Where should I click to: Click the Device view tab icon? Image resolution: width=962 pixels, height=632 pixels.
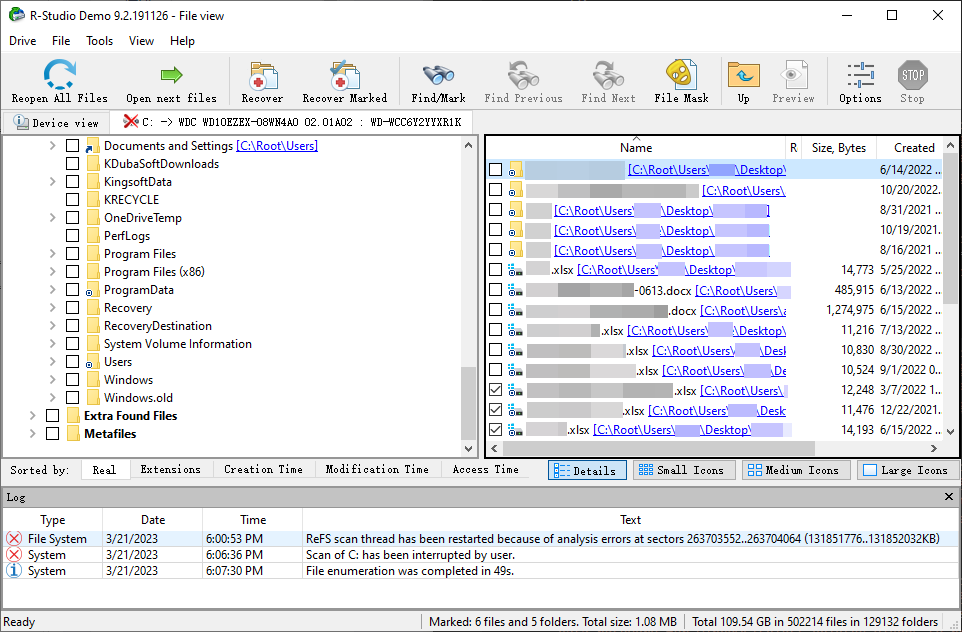[x=21, y=122]
